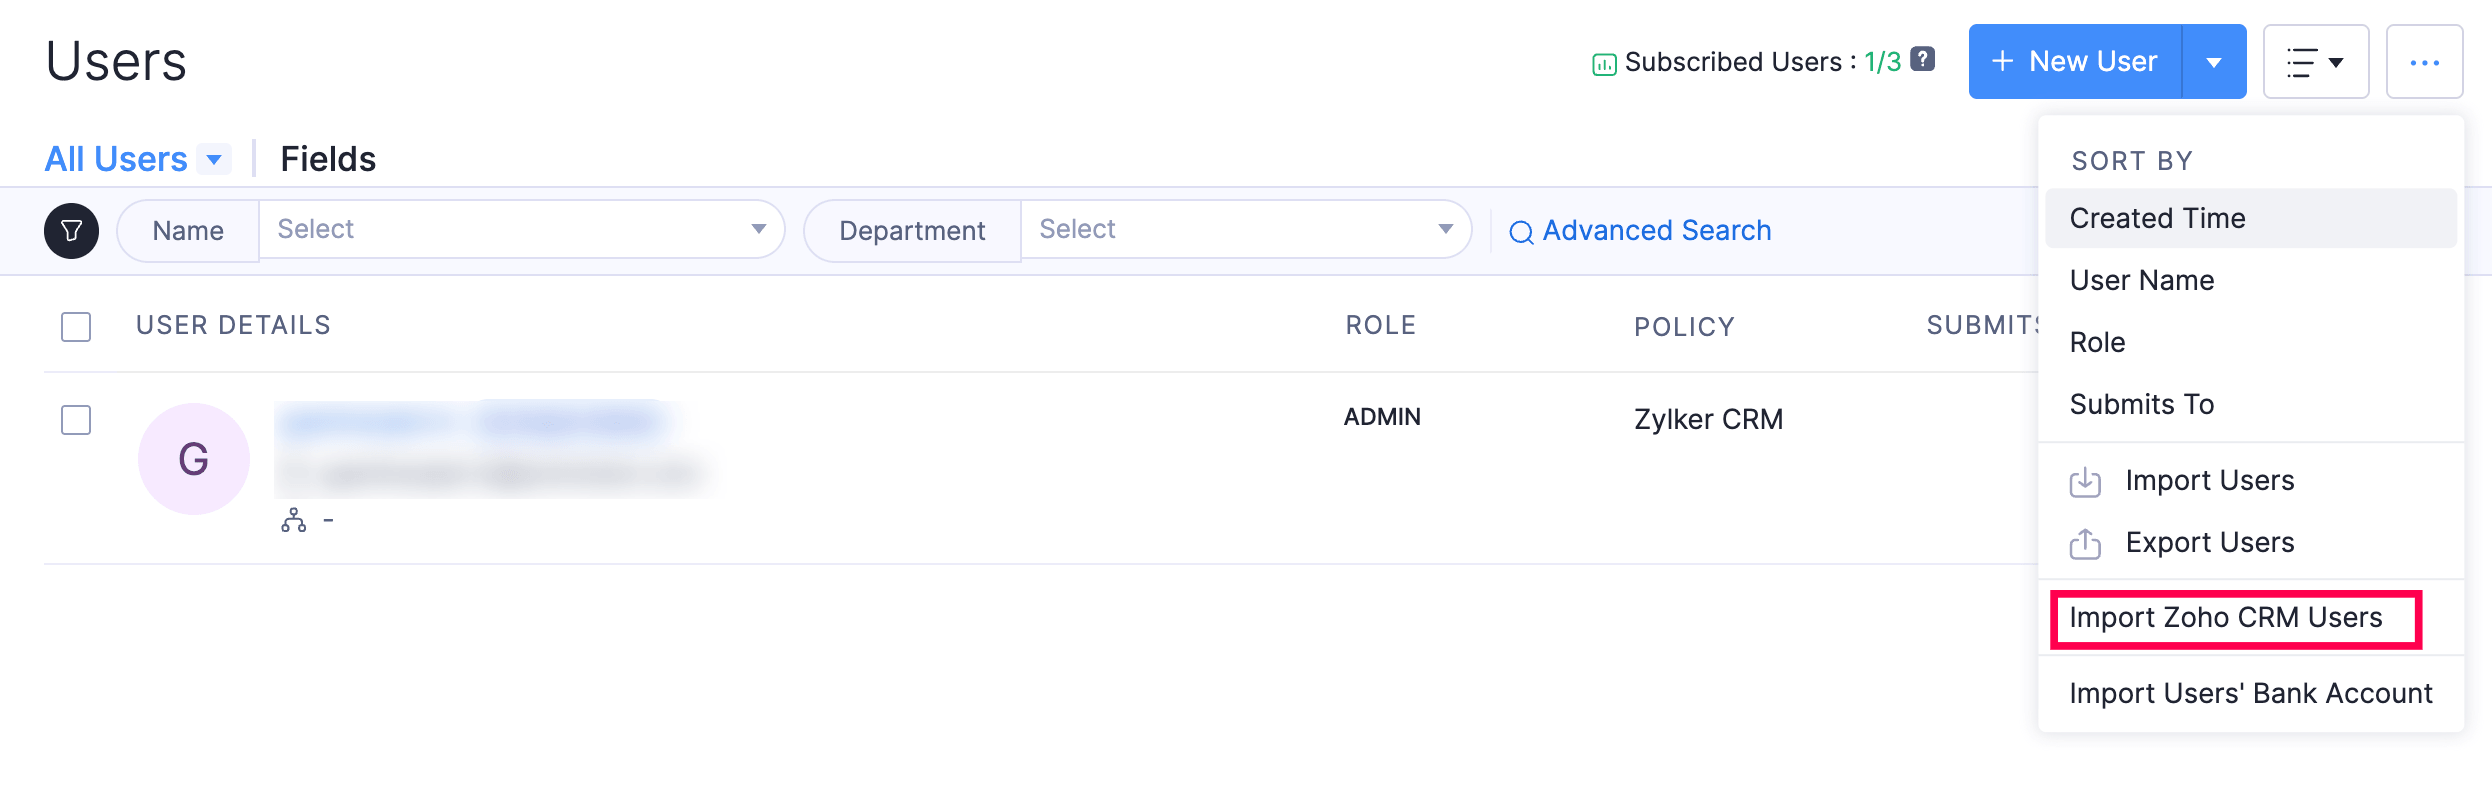
Task: Expand the New User dropdown arrow
Action: tap(2215, 61)
